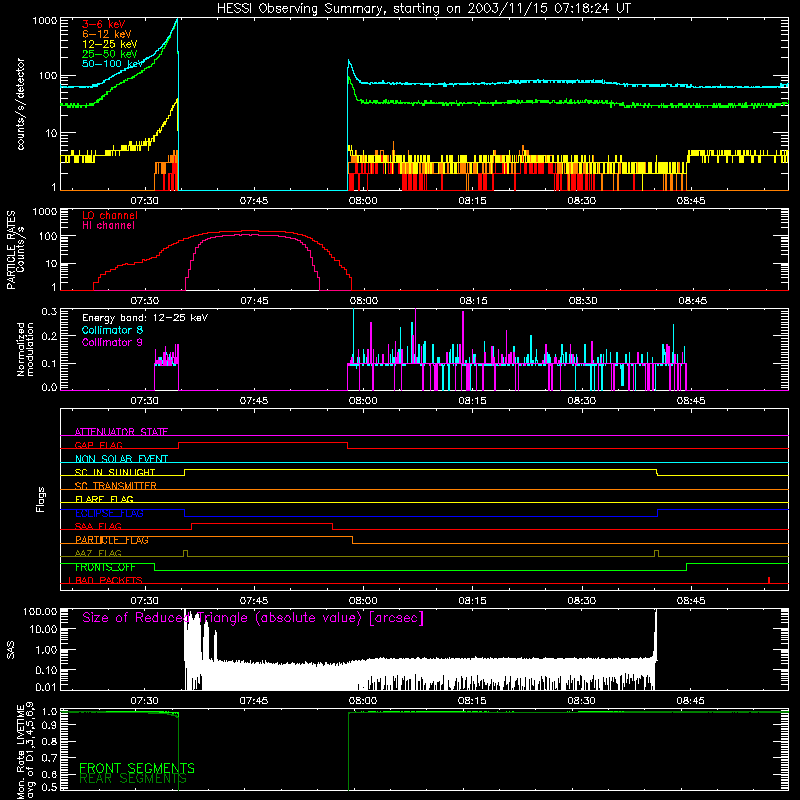Click the GAP_FLAG label
The height and width of the screenshot is (800, 800).
click(98, 445)
